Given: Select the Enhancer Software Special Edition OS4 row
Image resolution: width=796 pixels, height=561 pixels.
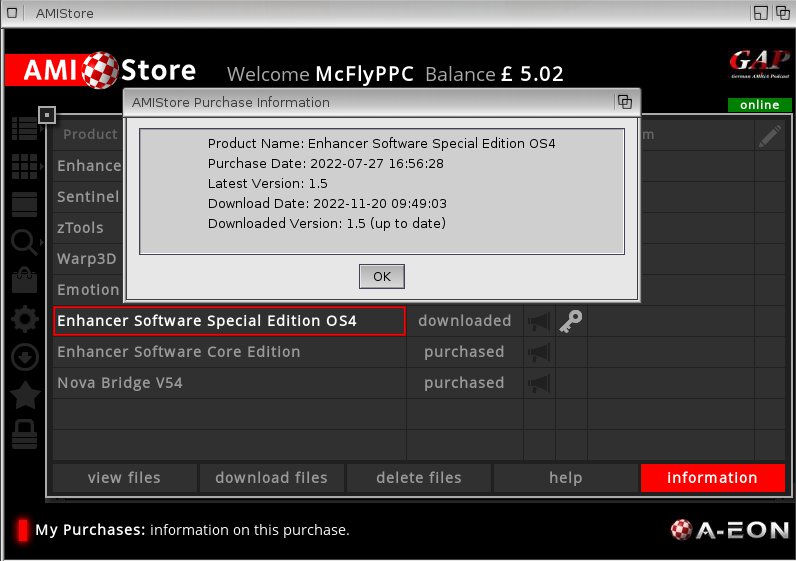Looking at the screenshot, I should tap(229, 321).
